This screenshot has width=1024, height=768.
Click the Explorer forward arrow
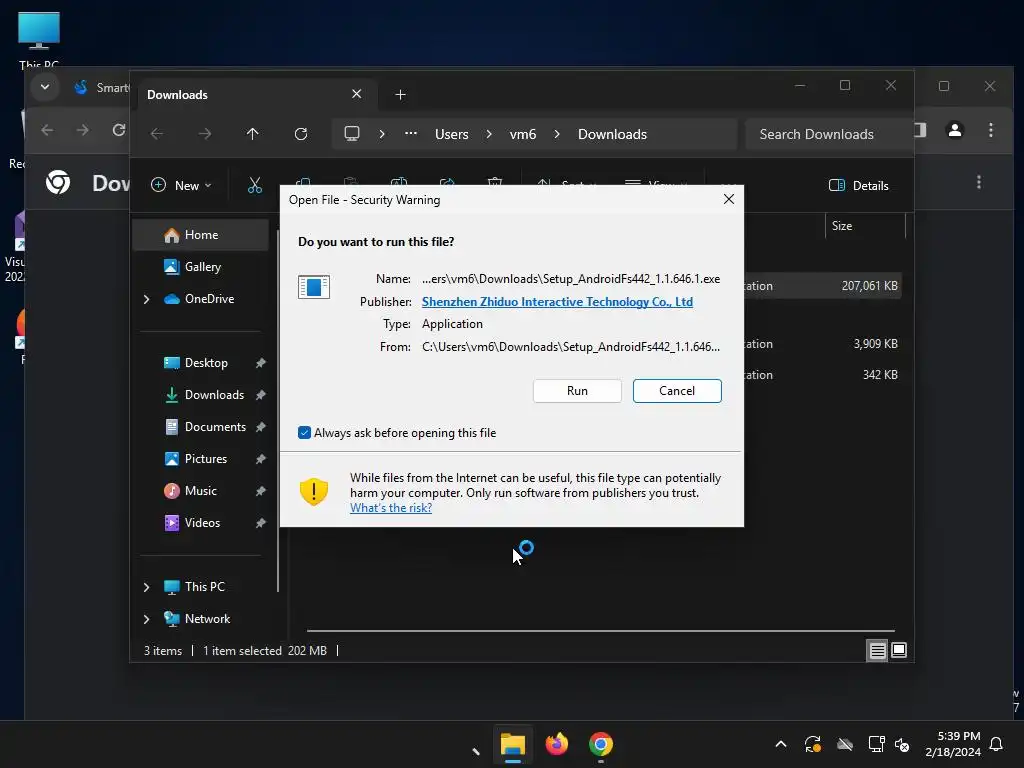coord(205,134)
